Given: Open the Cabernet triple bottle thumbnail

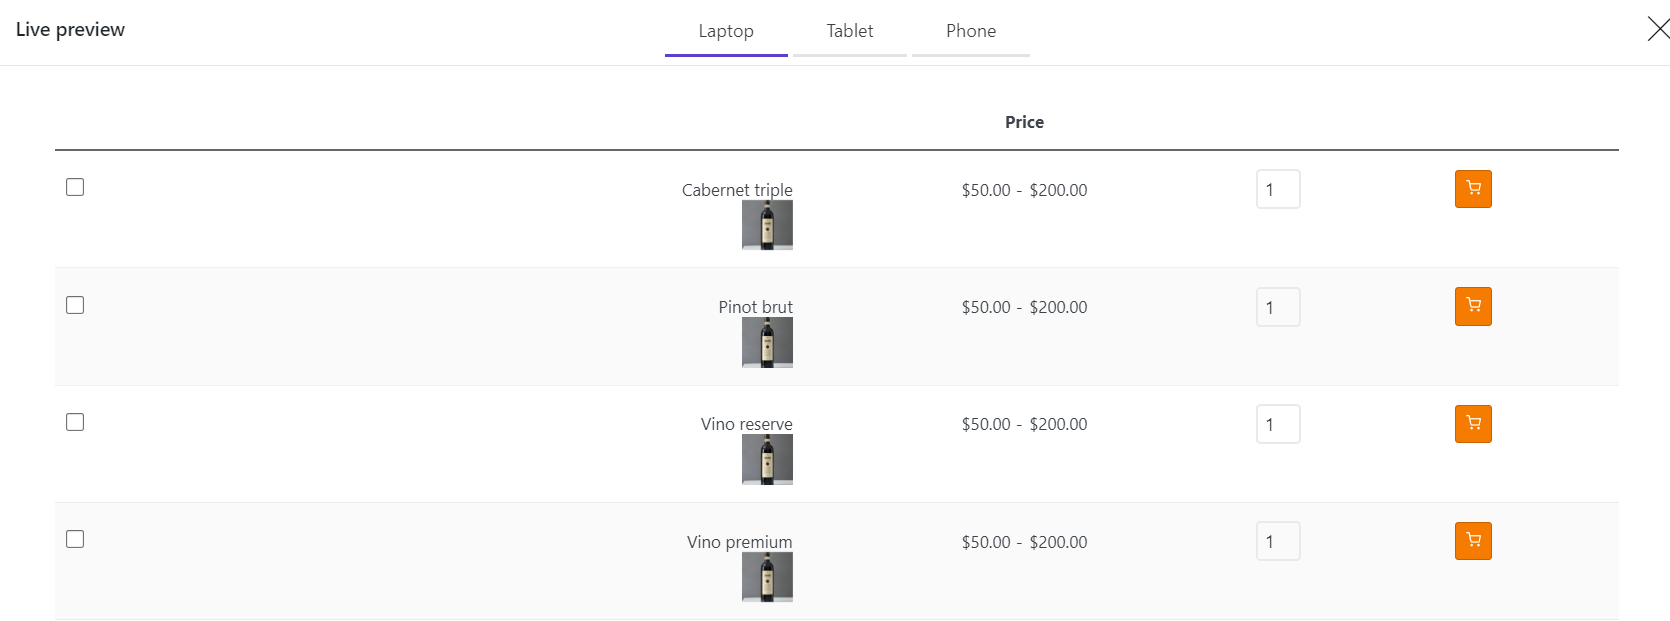Looking at the screenshot, I should (767, 225).
